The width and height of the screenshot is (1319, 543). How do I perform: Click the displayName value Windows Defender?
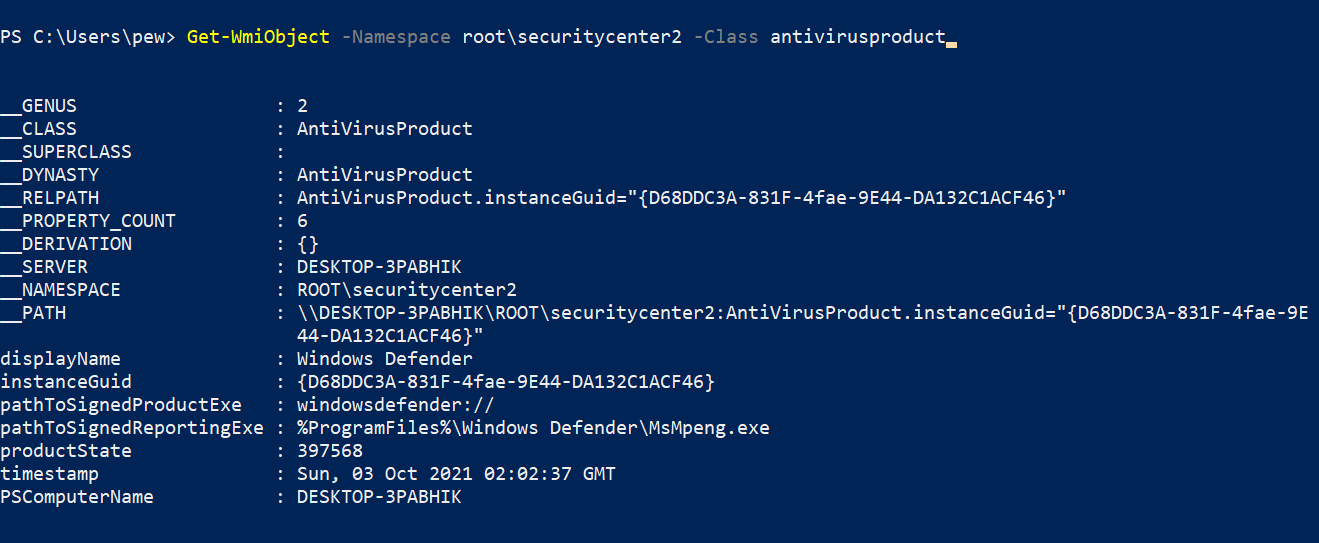pos(385,359)
